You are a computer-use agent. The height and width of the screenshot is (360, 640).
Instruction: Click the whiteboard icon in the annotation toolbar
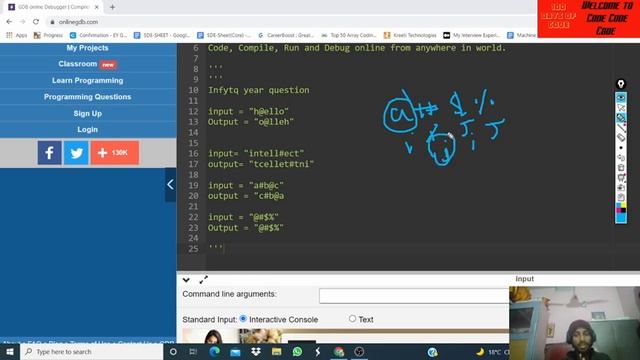click(x=621, y=178)
